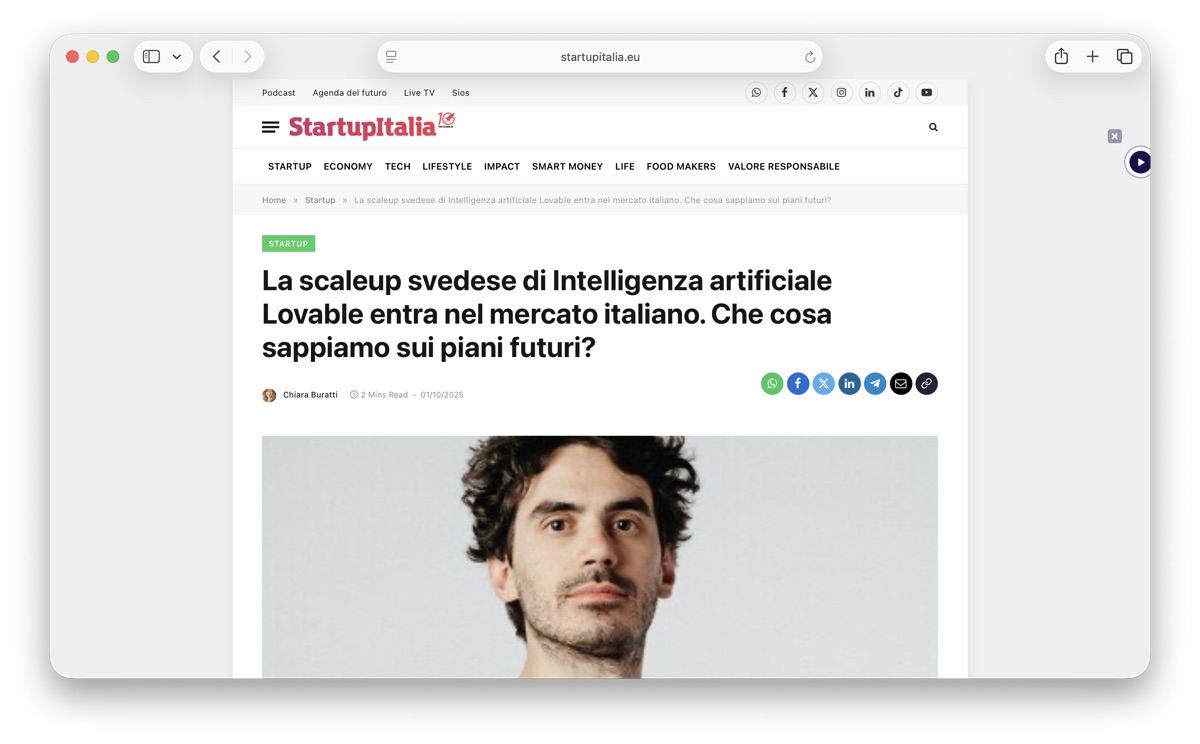
Task: Click the site search magnifier icon
Action: (933, 127)
